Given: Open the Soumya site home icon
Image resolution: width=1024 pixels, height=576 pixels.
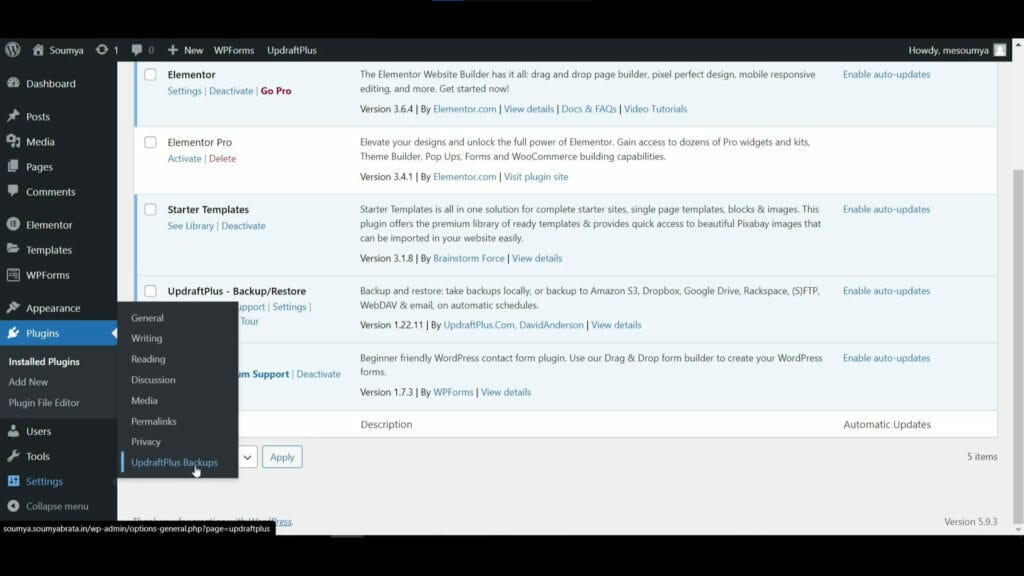Looking at the screenshot, I should [38, 50].
